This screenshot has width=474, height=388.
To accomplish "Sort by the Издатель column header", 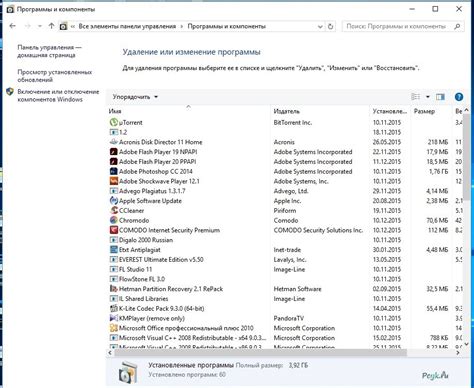I will [x=287, y=111].
